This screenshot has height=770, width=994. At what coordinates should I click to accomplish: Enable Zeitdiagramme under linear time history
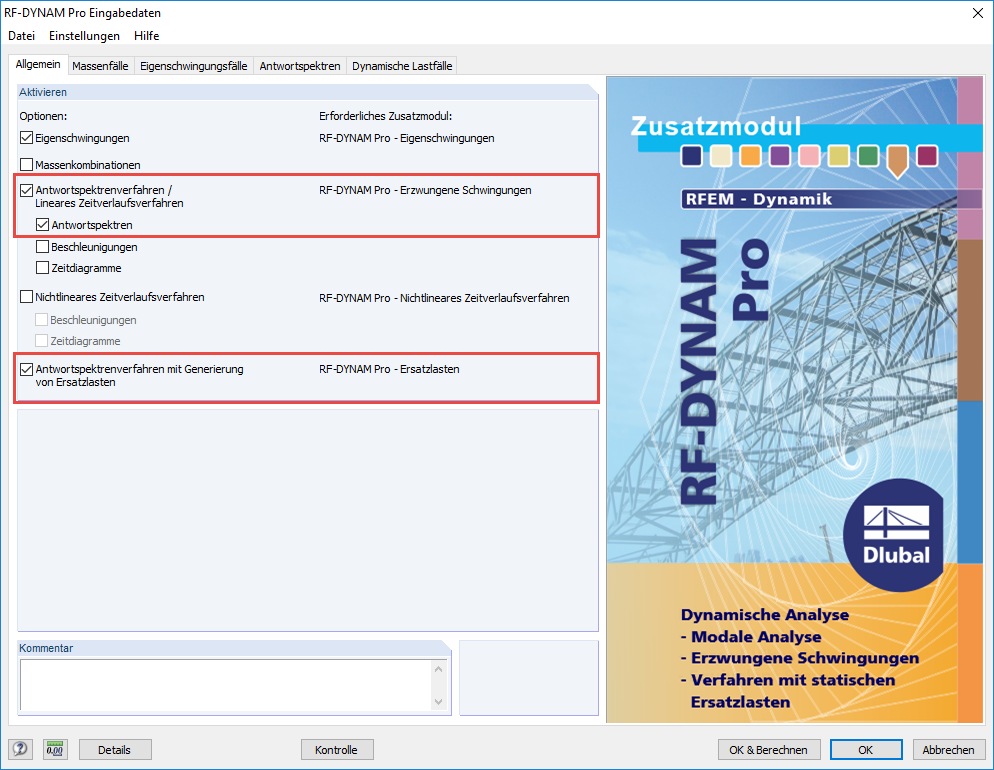pos(42,267)
